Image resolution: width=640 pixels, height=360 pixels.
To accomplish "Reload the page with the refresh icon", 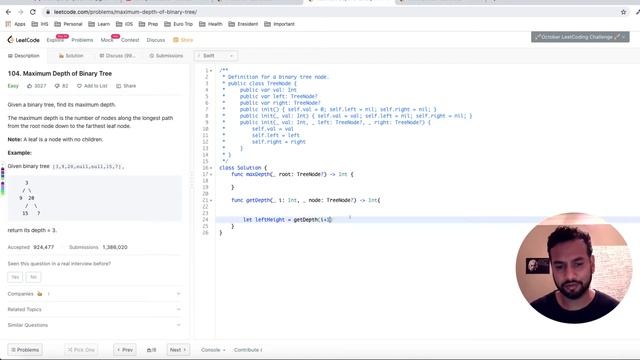I will click(33, 12).
